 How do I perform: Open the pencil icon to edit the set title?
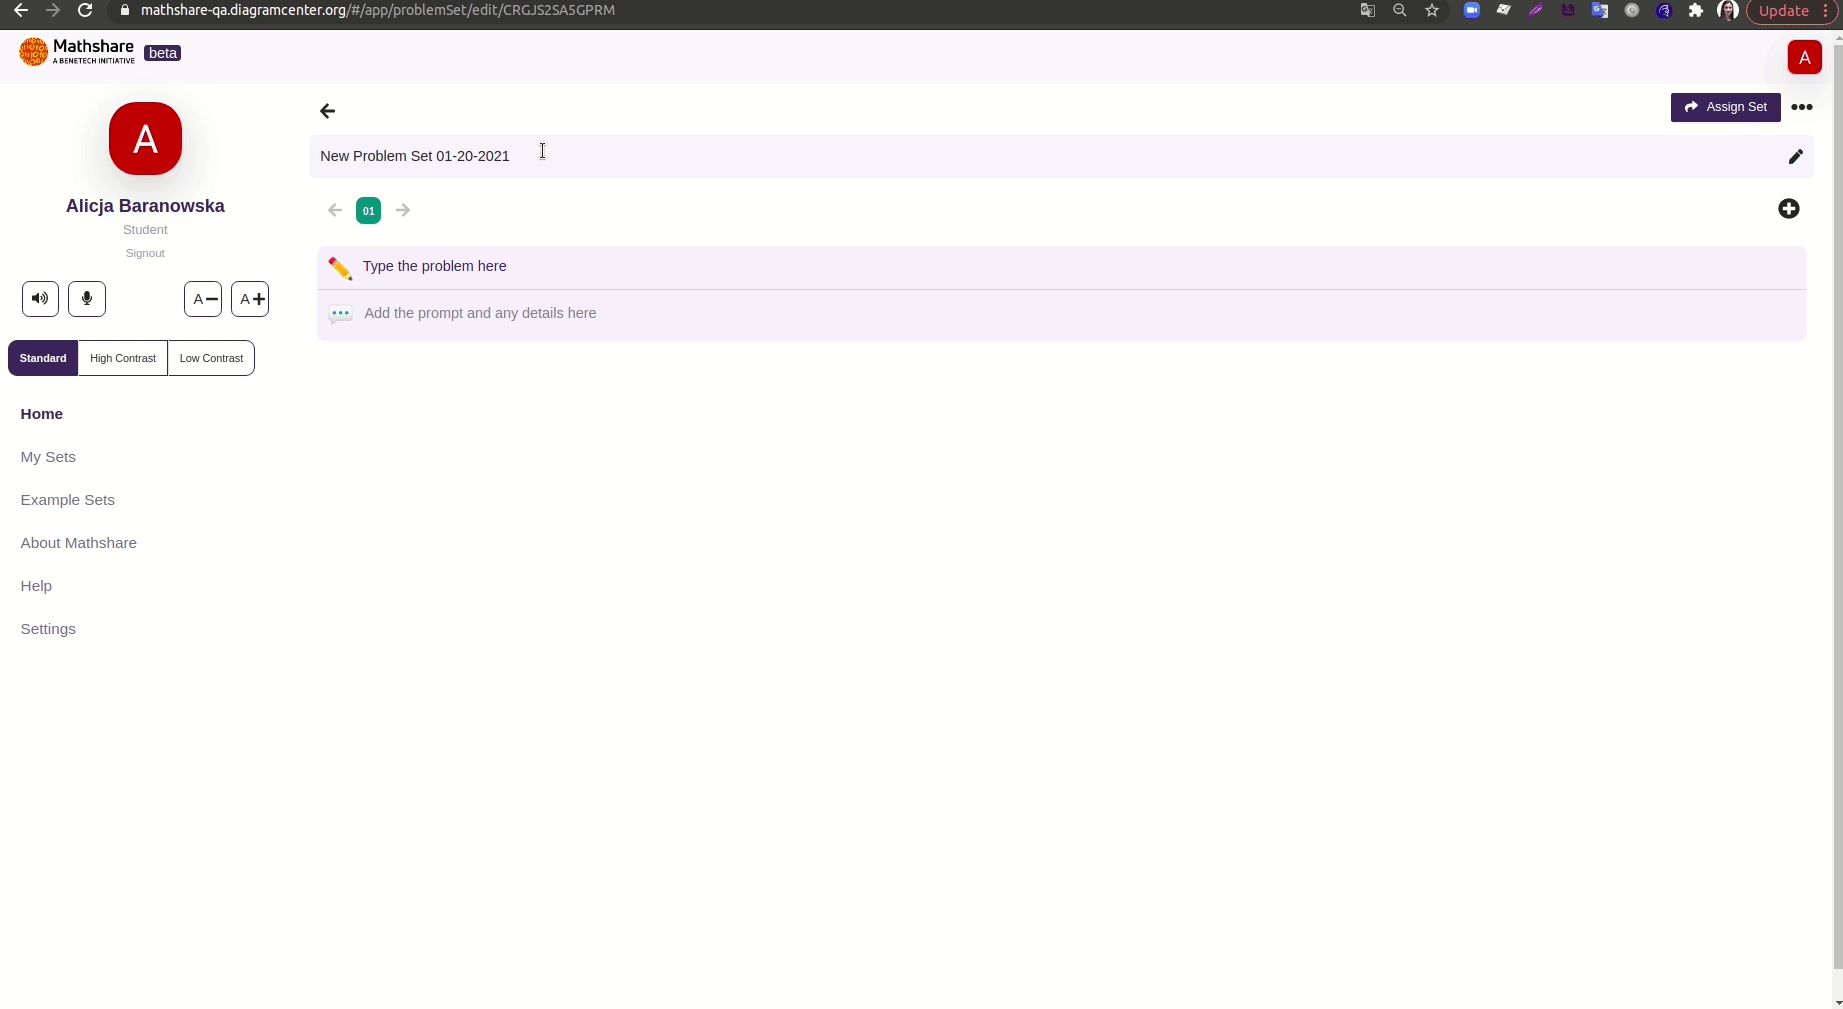[1796, 157]
